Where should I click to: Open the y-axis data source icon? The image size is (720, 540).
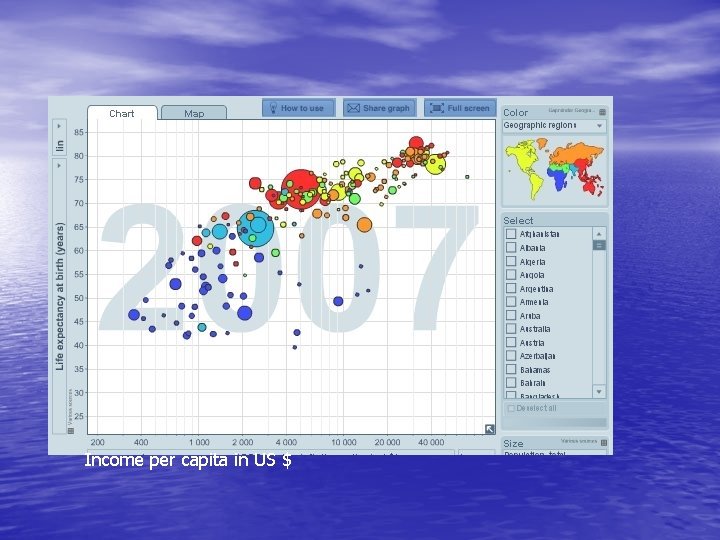pyautogui.click(x=71, y=431)
